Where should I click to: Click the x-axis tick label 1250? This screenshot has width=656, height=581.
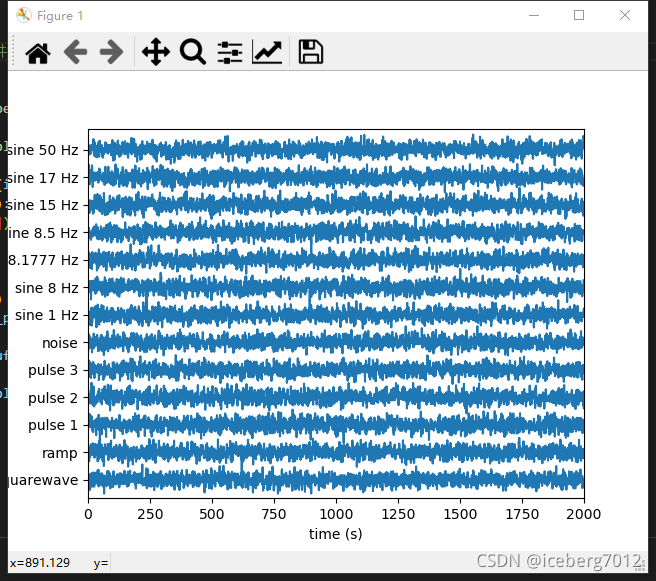[398, 514]
